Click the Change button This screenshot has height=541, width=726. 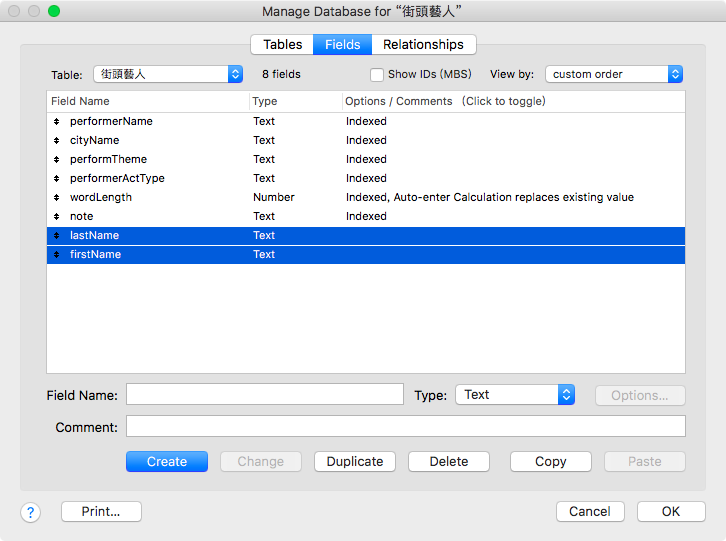click(x=261, y=461)
